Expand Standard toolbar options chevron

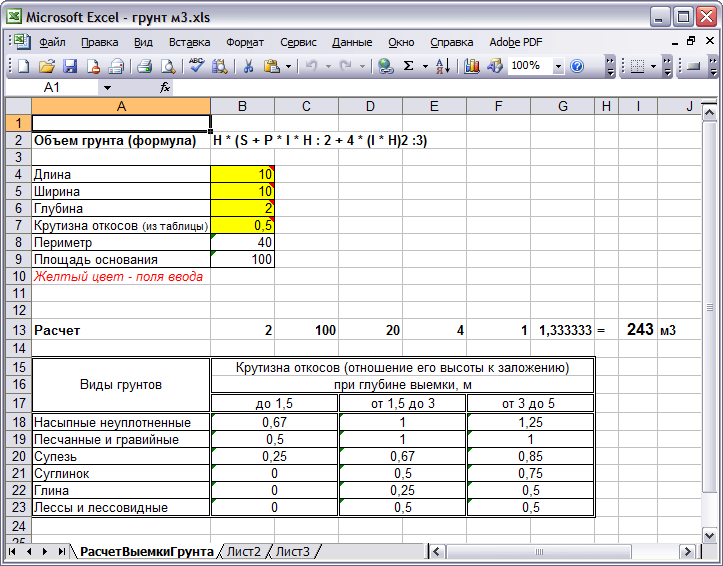[x=610, y=67]
